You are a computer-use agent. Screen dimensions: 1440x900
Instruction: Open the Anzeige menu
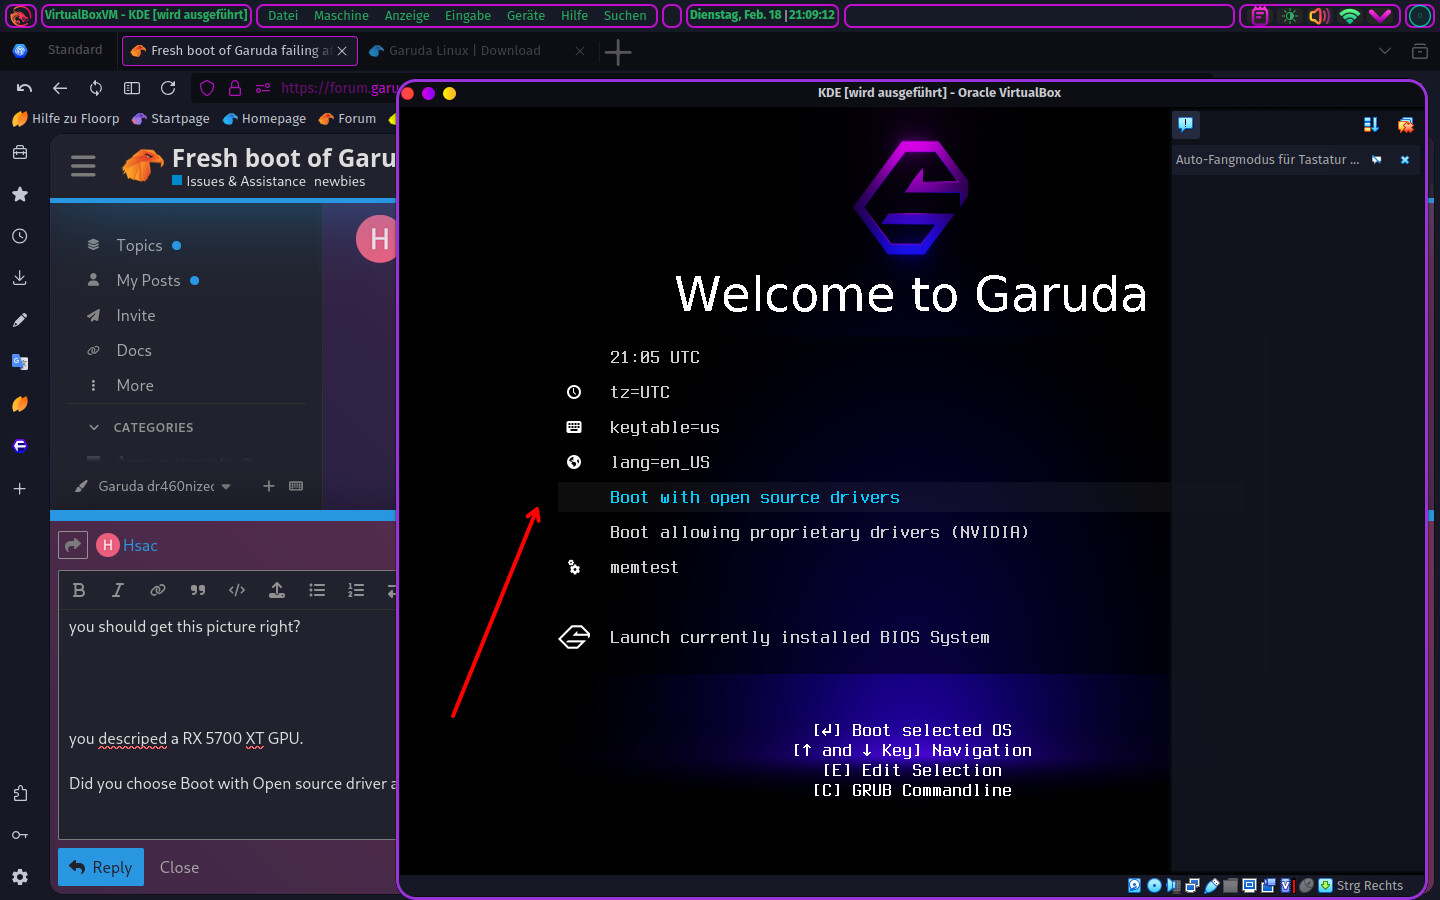(x=407, y=15)
